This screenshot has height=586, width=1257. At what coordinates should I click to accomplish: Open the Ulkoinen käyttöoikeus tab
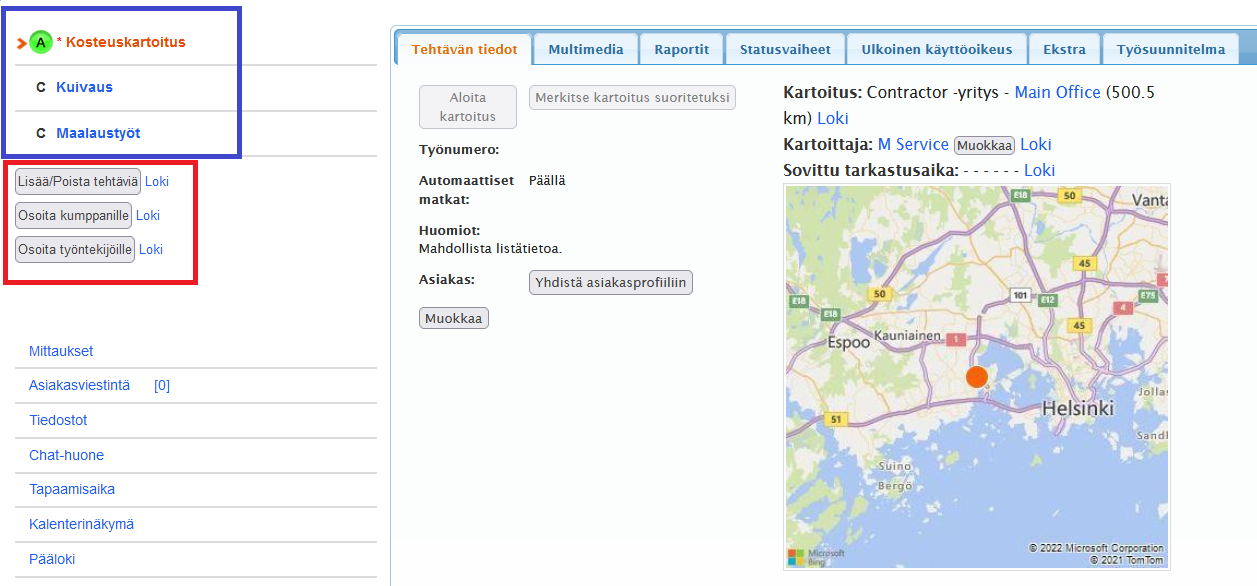pyautogui.click(x=936, y=49)
